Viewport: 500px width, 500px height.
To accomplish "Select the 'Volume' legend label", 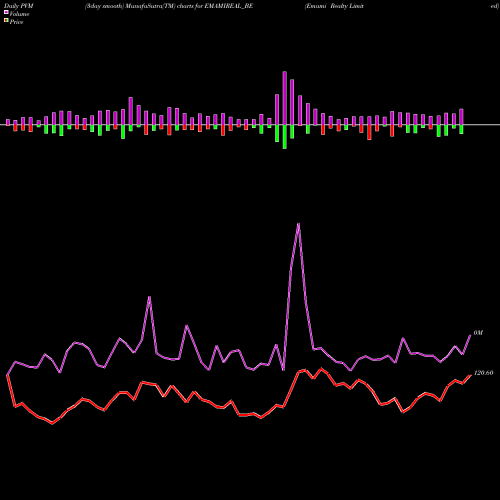I will pos(19,14).
